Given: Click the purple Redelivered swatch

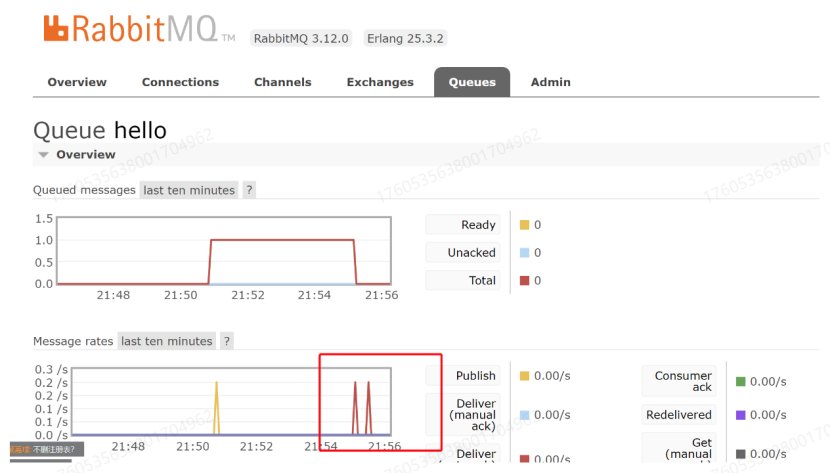Looking at the screenshot, I should pos(741,415).
